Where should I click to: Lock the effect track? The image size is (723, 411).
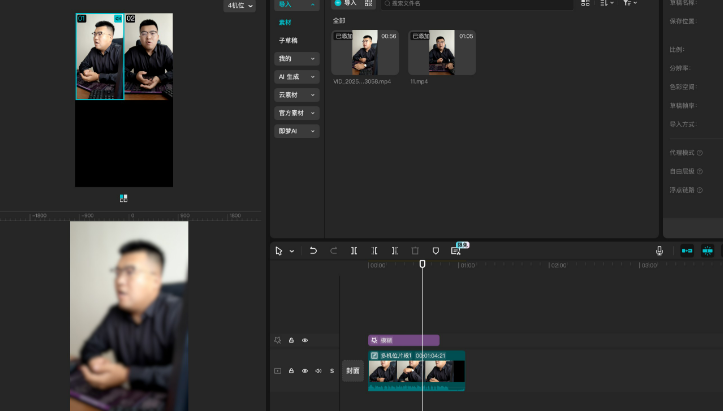[x=291, y=340]
